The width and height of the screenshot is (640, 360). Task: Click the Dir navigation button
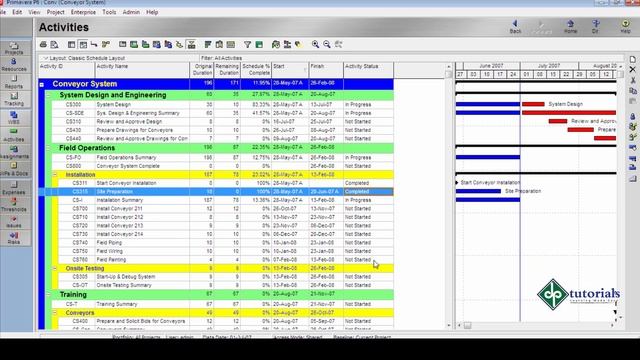click(595, 27)
